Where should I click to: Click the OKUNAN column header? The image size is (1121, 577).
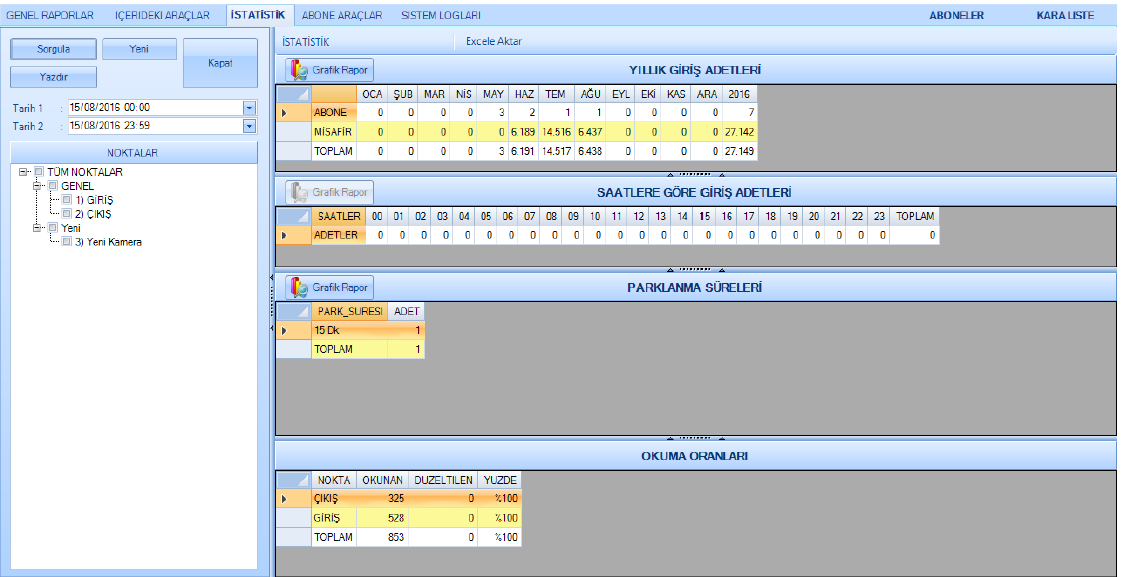coord(382,480)
